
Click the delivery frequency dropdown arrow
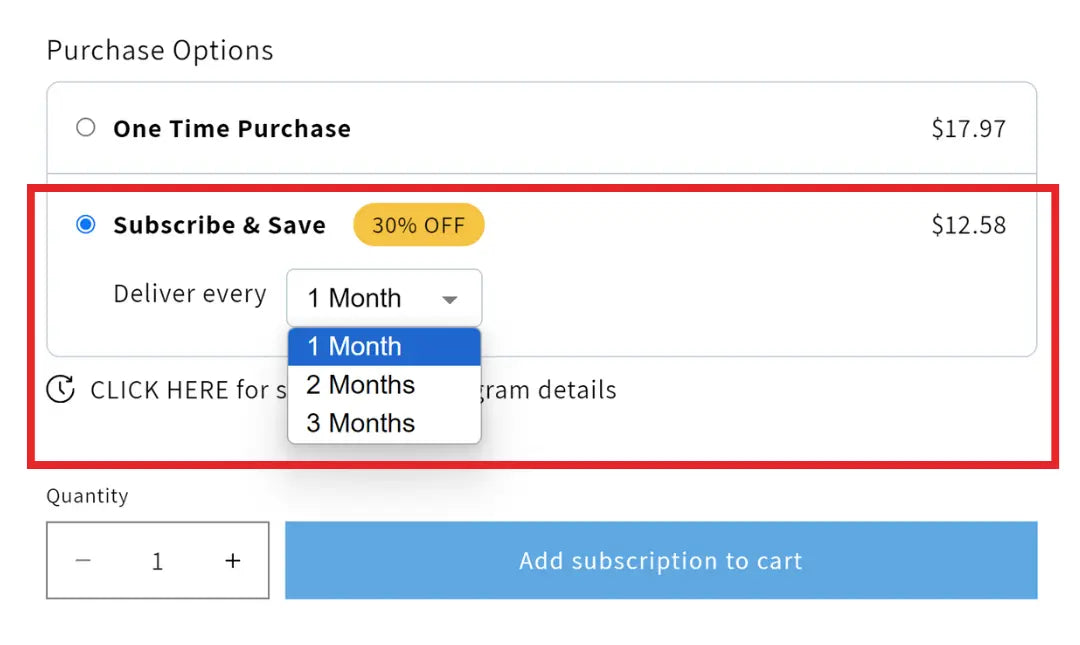point(450,299)
